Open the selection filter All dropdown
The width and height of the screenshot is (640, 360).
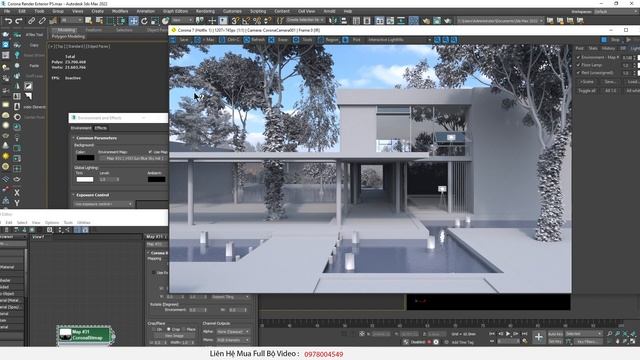71,20
